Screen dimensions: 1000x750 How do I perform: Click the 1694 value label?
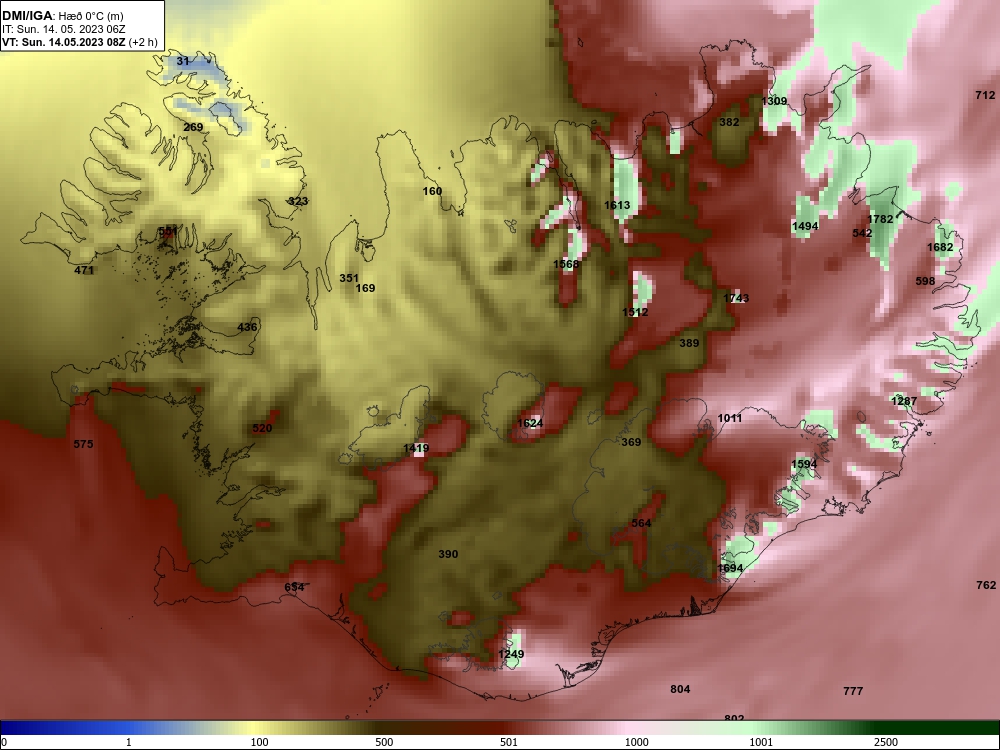pyautogui.click(x=730, y=568)
